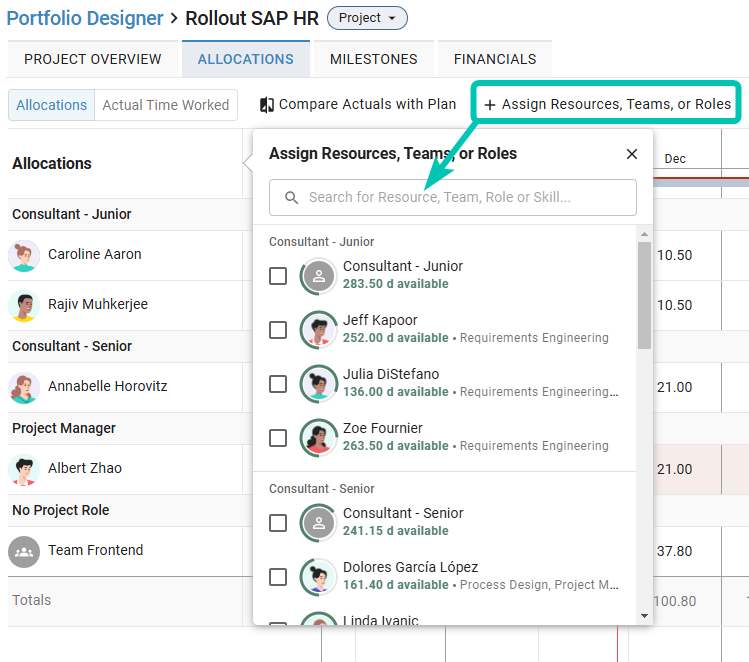
Task: Select Julia DiStefano's checkbox
Action: click(278, 384)
